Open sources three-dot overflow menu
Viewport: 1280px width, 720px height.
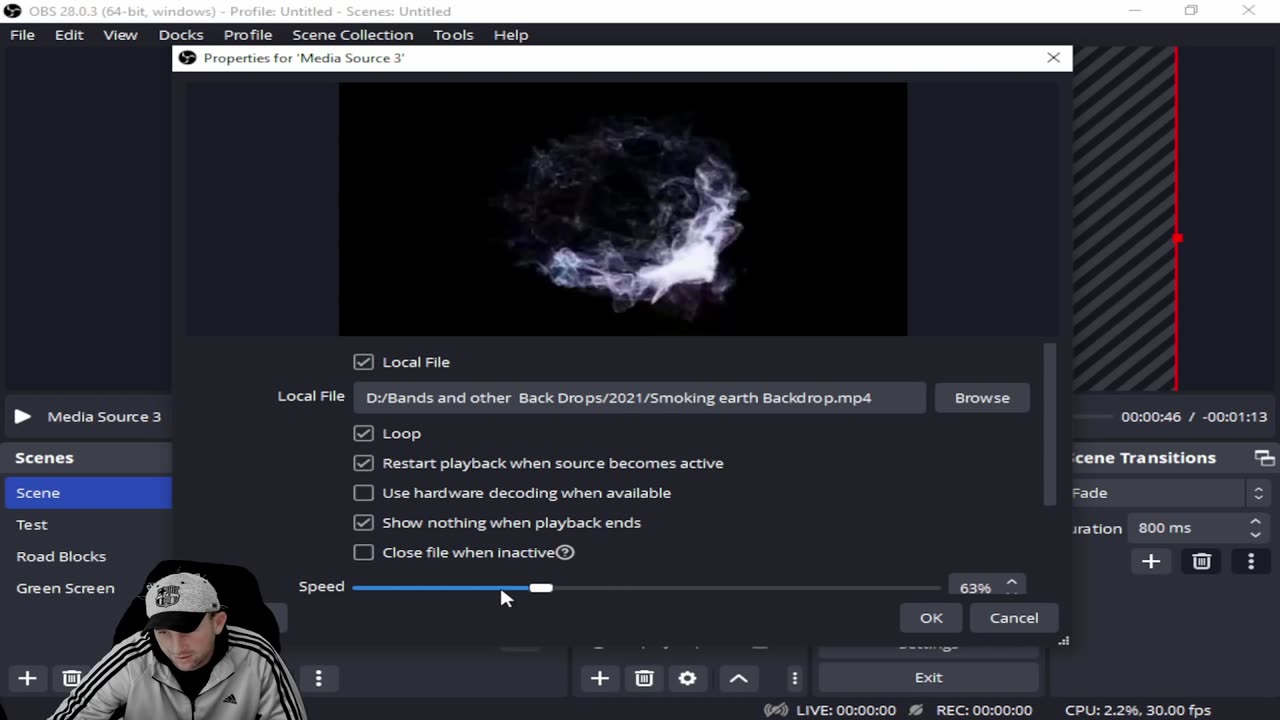click(795, 678)
